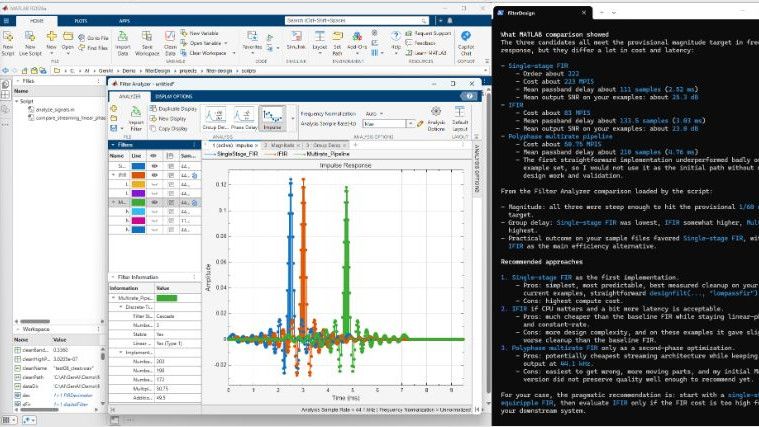Collapse the Workspace panel
Screen dimensions: 759x427
(x=18, y=329)
